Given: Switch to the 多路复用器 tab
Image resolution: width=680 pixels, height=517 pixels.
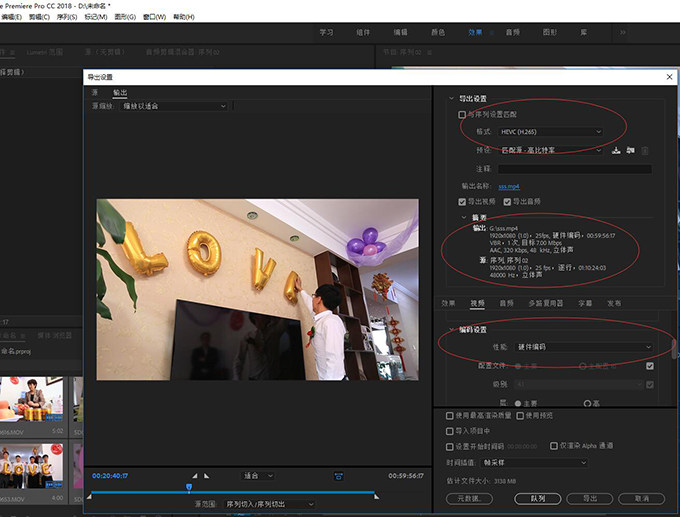Looking at the screenshot, I should click(546, 303).
